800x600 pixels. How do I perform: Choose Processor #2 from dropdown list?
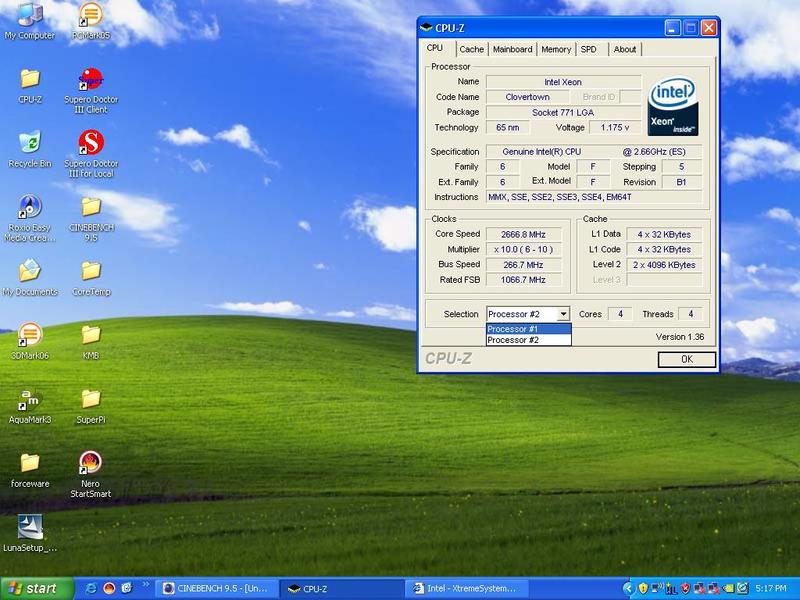pos(529,340)
